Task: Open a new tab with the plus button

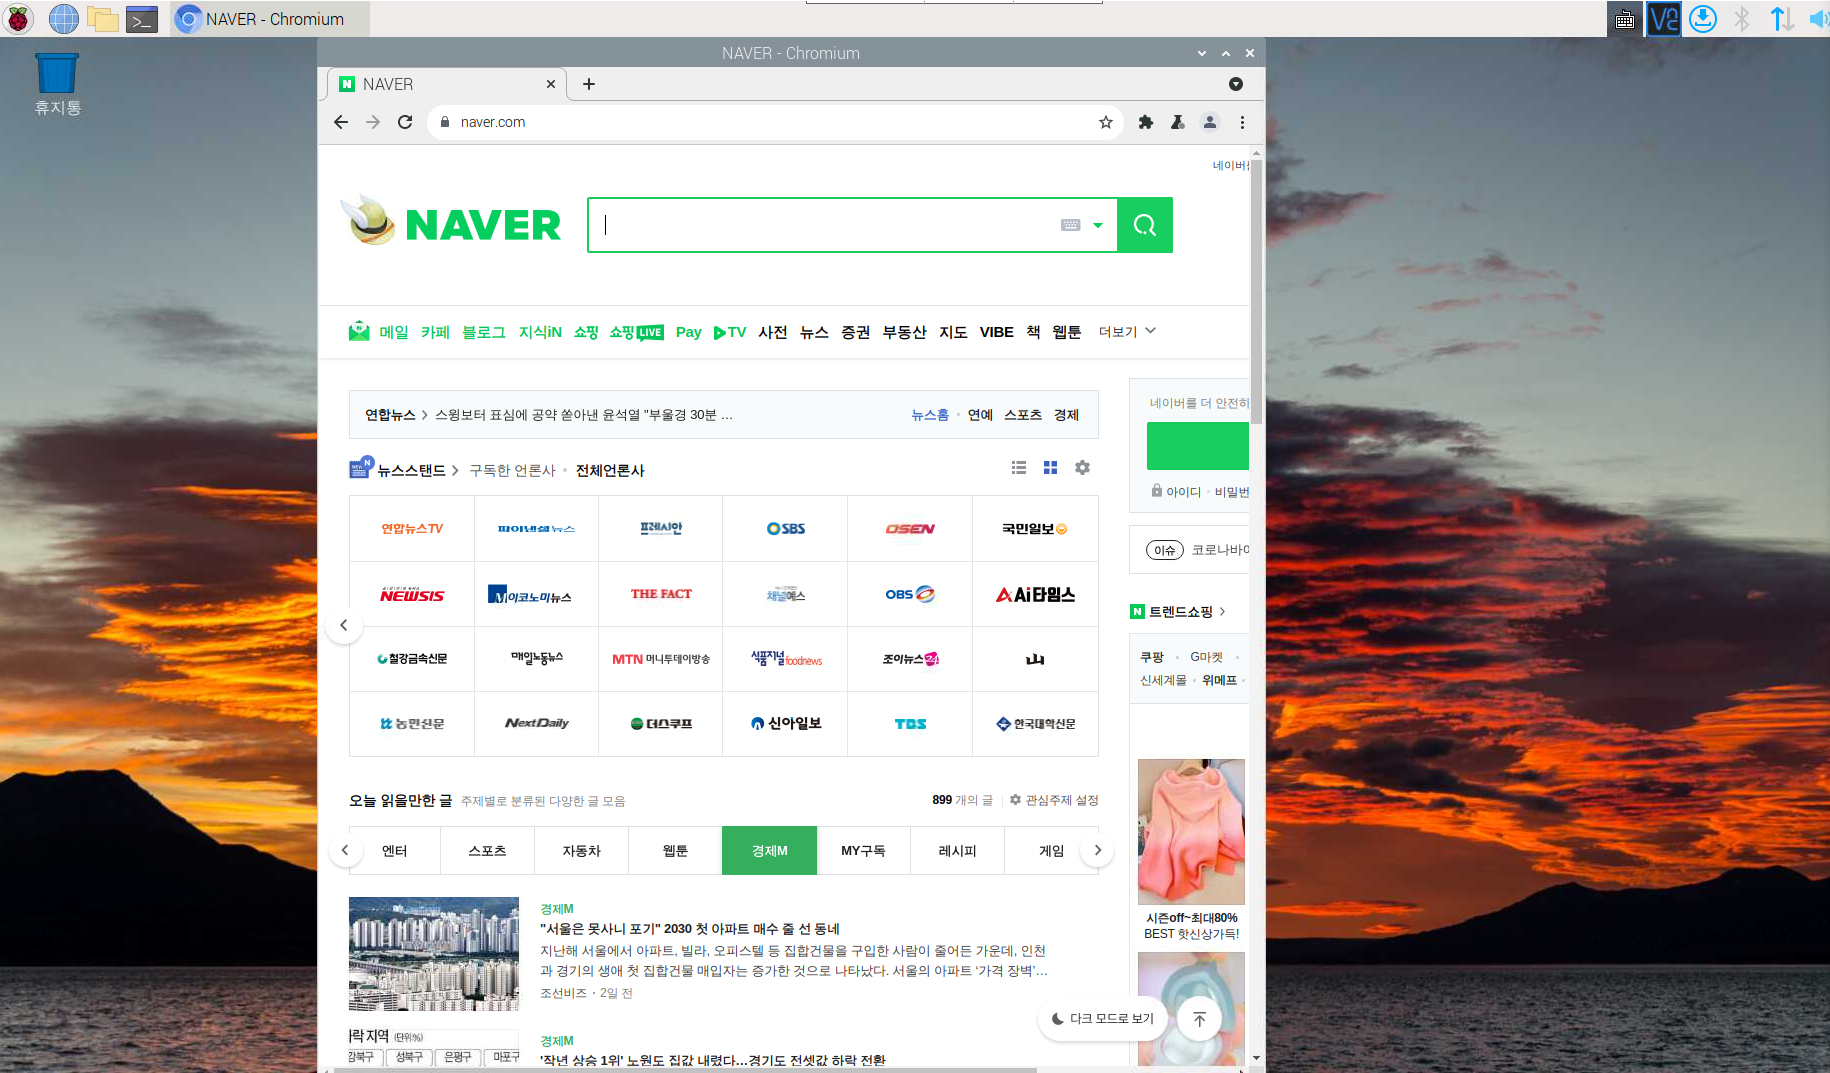Action: [x=589, y=84]
